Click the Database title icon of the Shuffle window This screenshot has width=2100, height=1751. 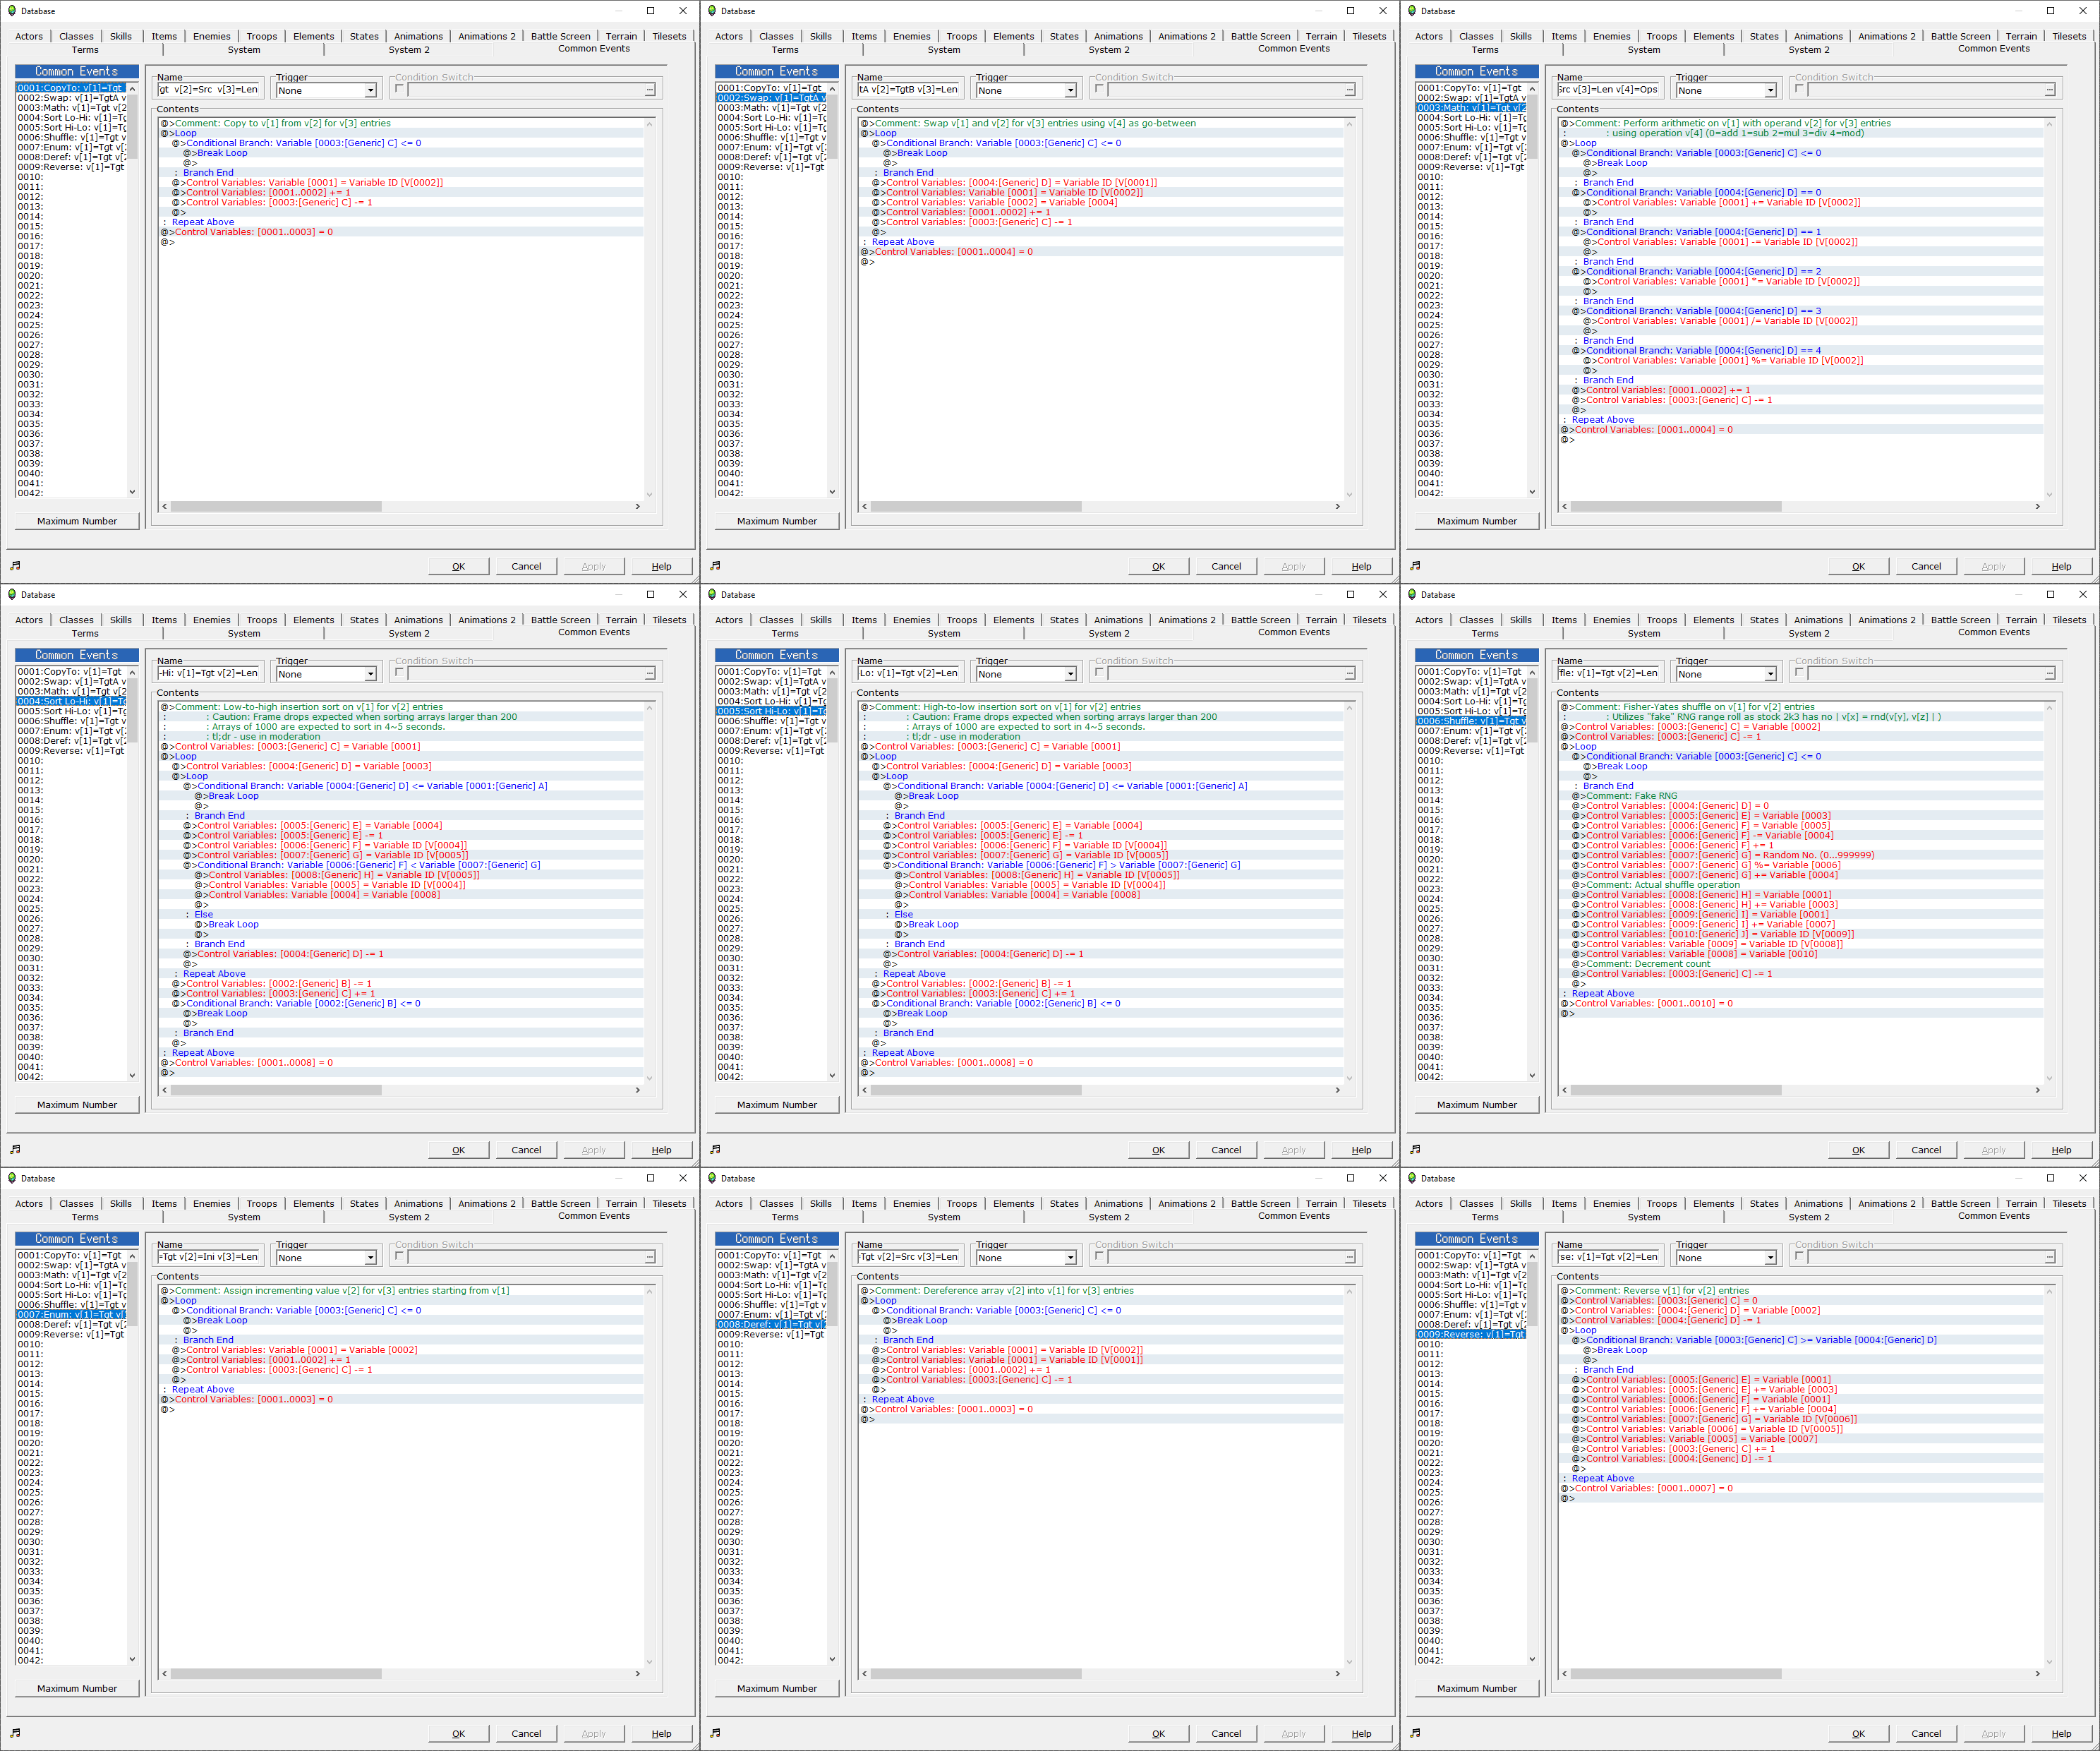[x=1412, y=595]
